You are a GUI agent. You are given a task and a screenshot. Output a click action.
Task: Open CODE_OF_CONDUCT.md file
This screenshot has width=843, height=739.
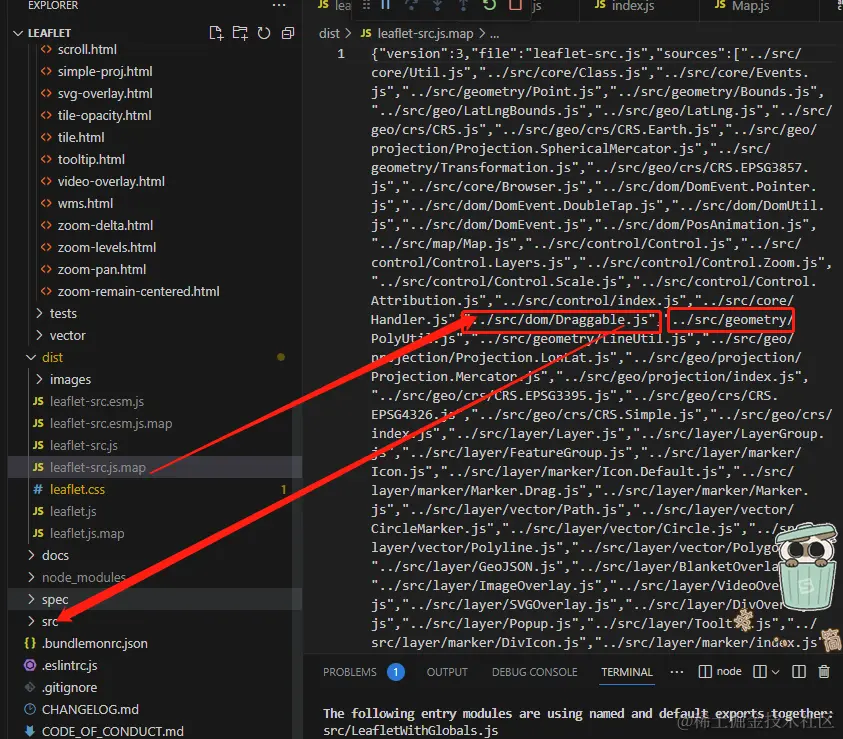[112, 731]
